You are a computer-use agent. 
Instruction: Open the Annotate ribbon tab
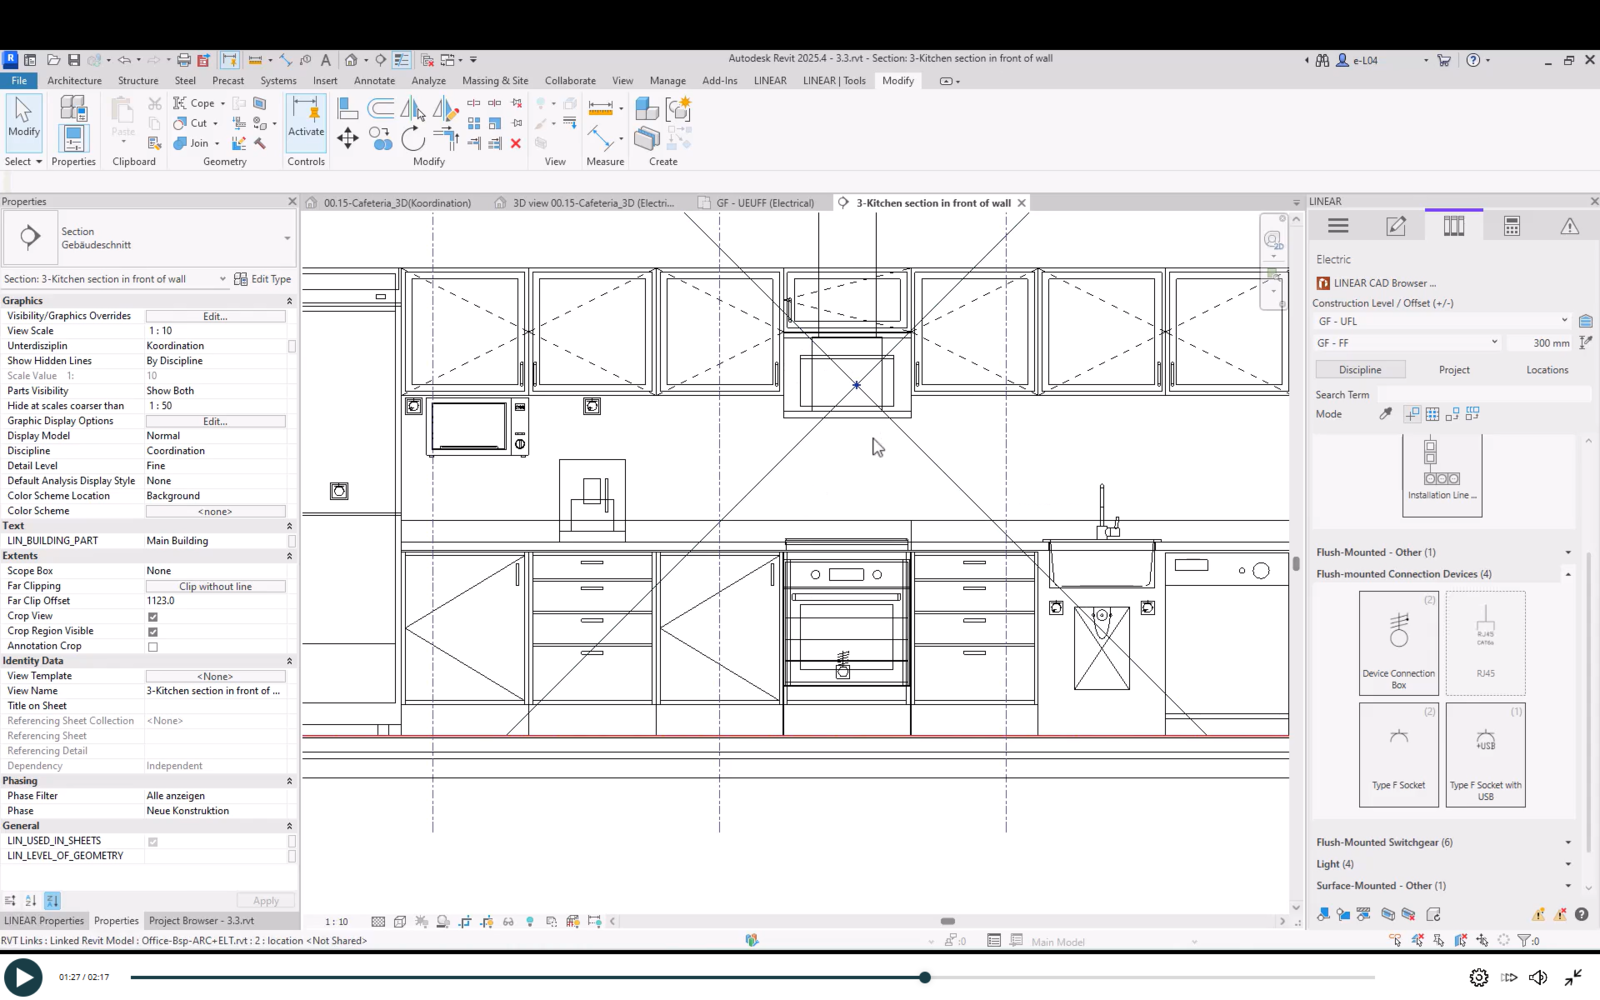[374, 81]
